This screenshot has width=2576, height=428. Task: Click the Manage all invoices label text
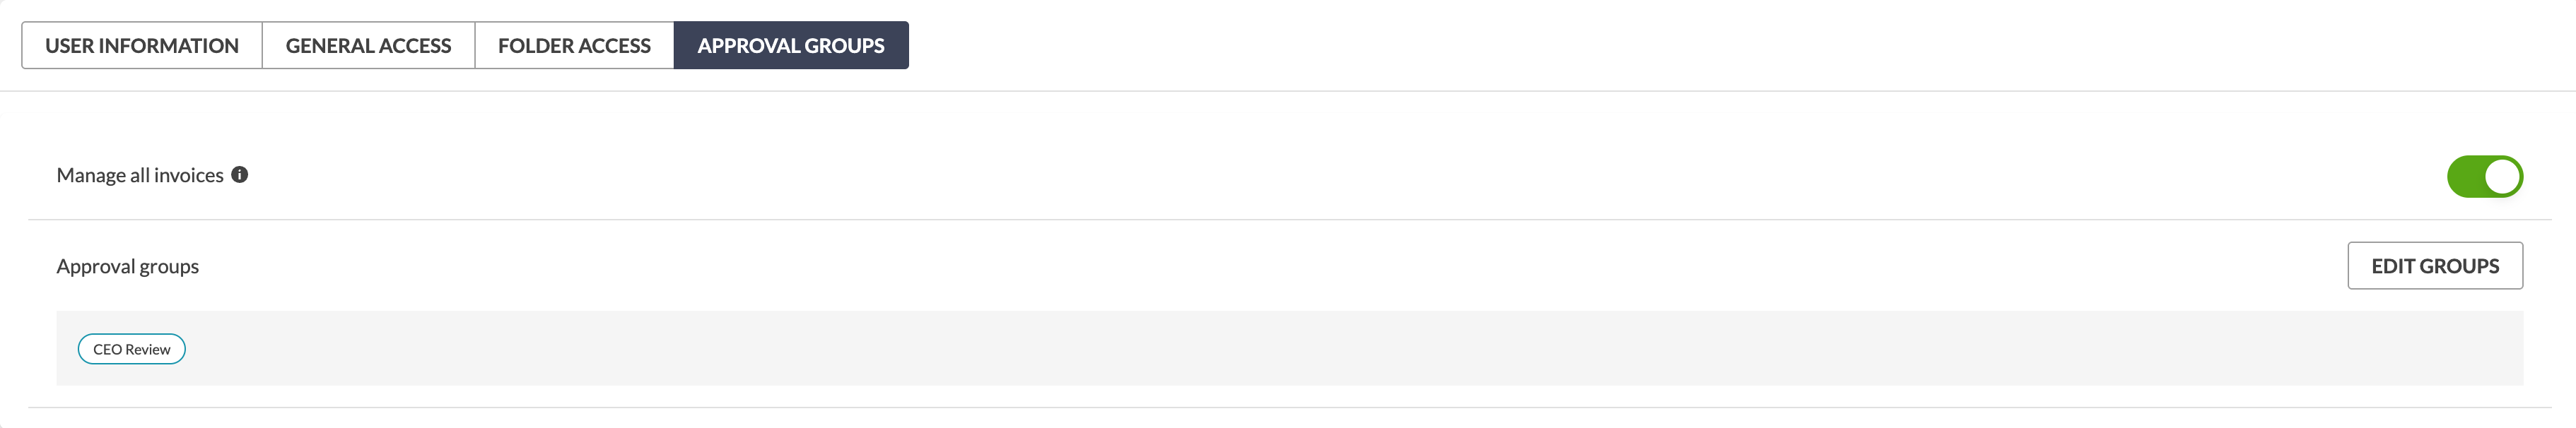coord(140,175)
